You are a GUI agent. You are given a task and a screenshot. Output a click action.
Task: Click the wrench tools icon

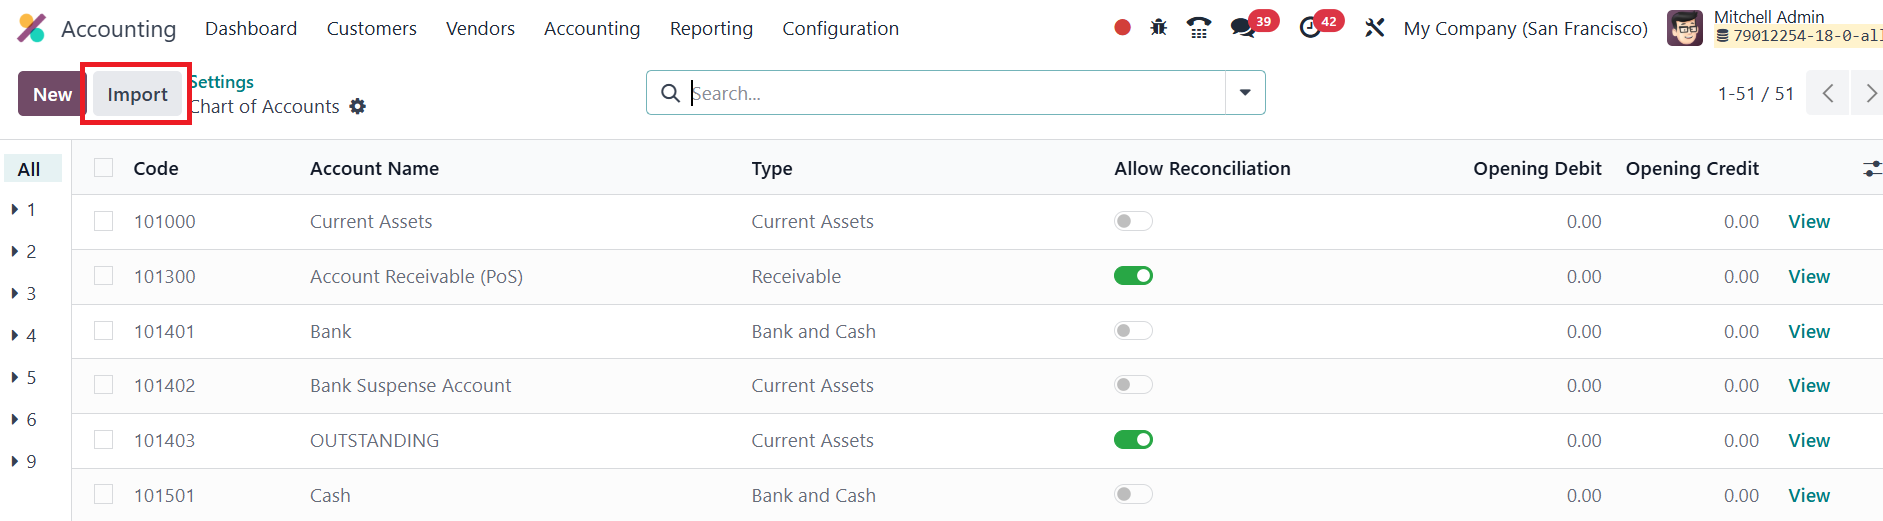pyautogui.click(x=1375, y=28)
